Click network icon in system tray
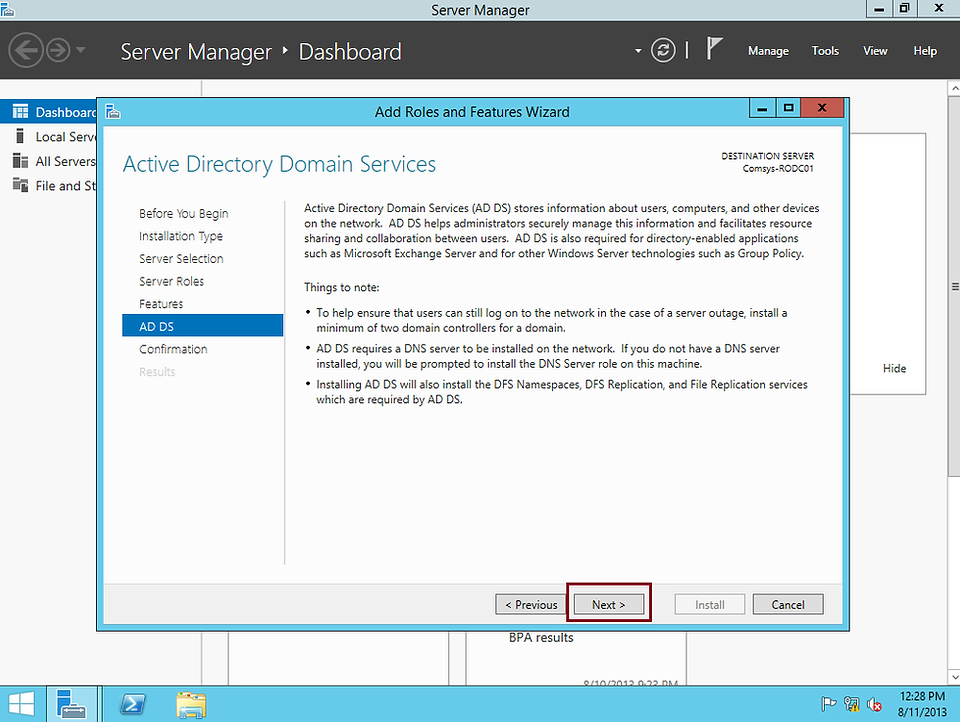 [x=852, y=704]
